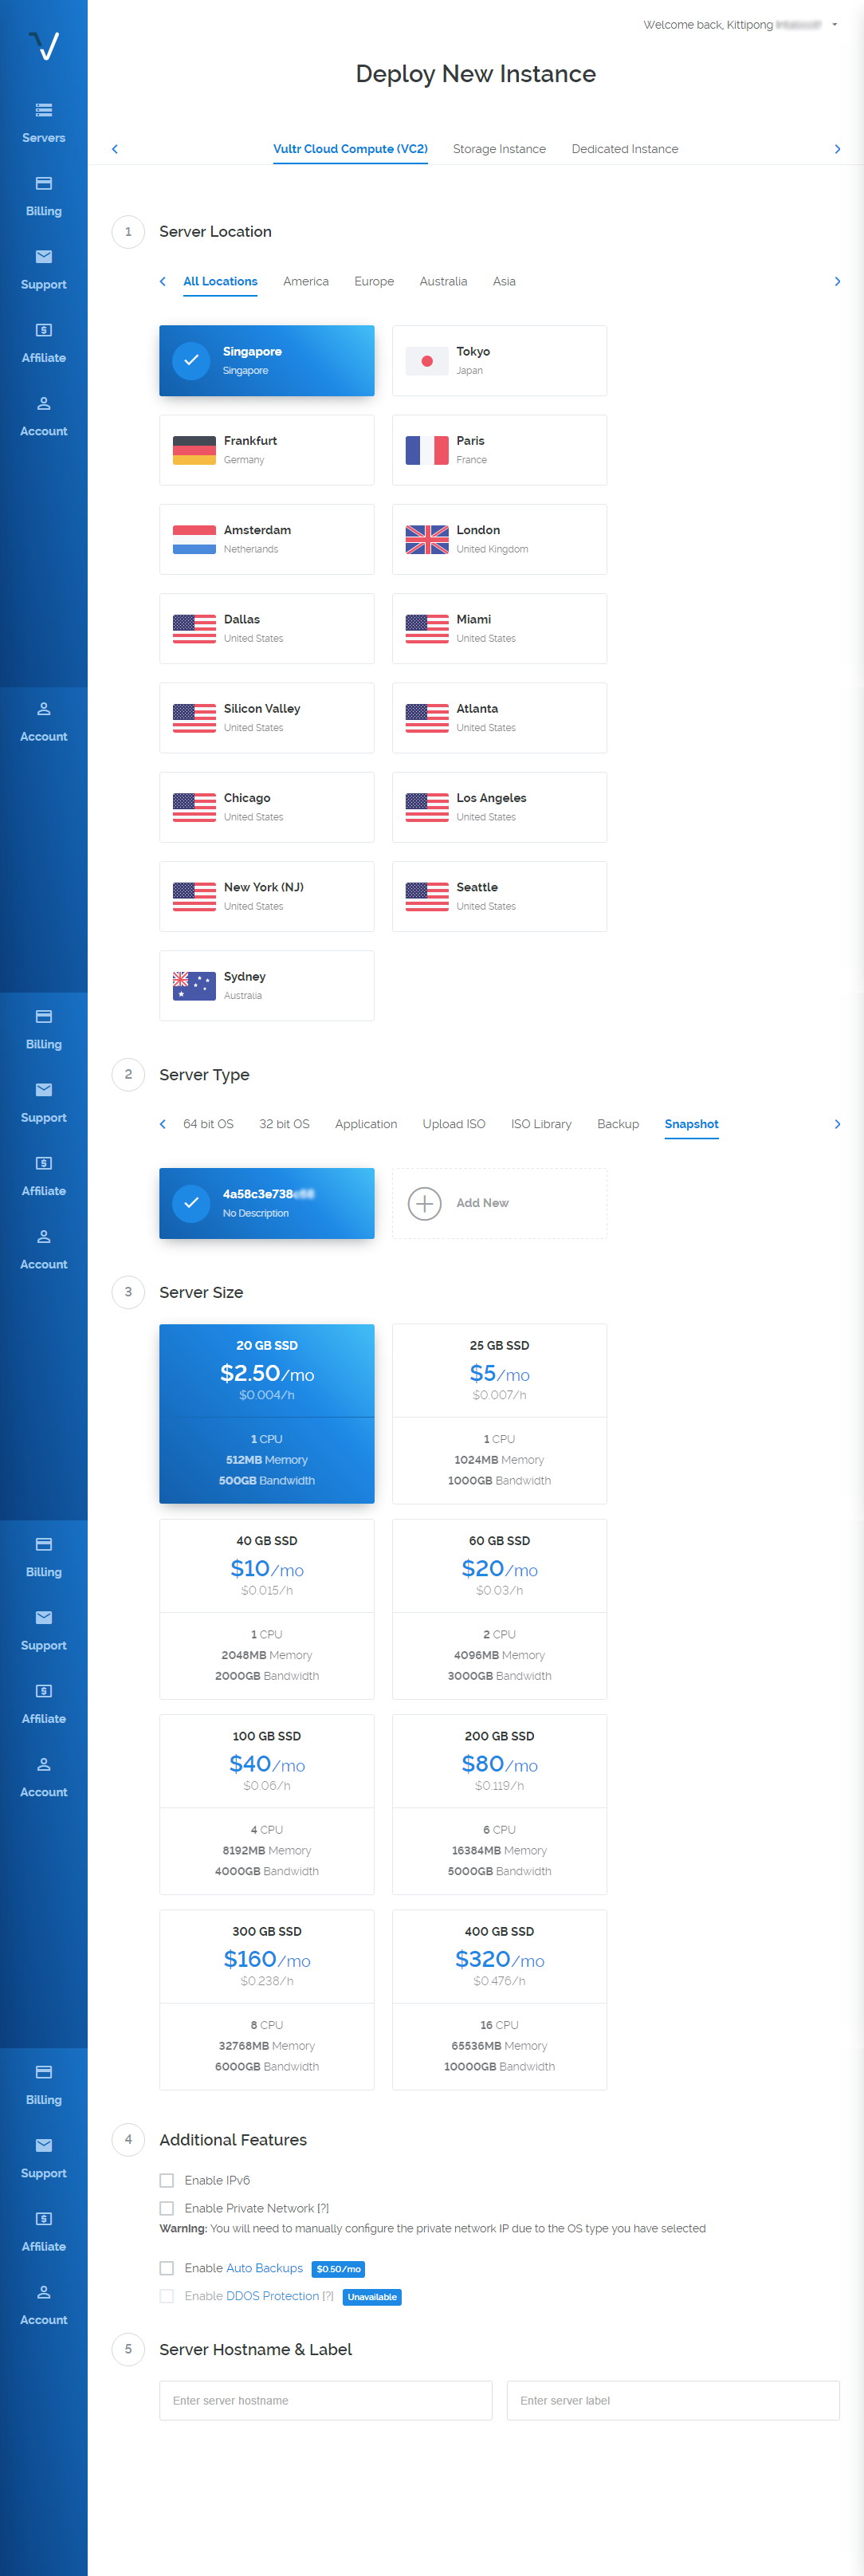Toggle the Enable DDOS Protection checkbox
This screenshot has height=2576, width=864.
click(167, 2296)
